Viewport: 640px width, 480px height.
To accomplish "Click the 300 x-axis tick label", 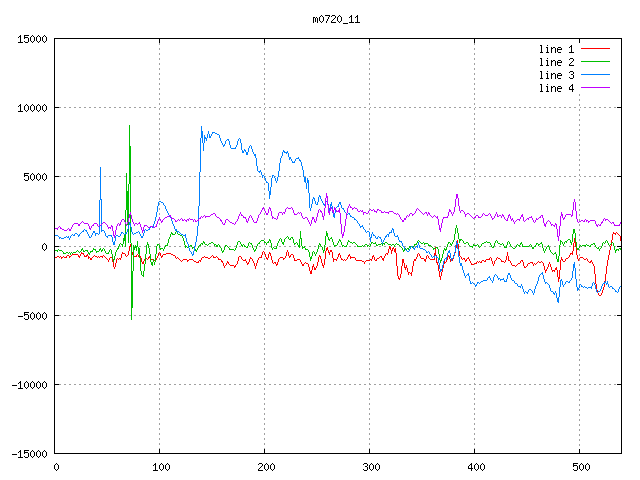I will [370, 466].
